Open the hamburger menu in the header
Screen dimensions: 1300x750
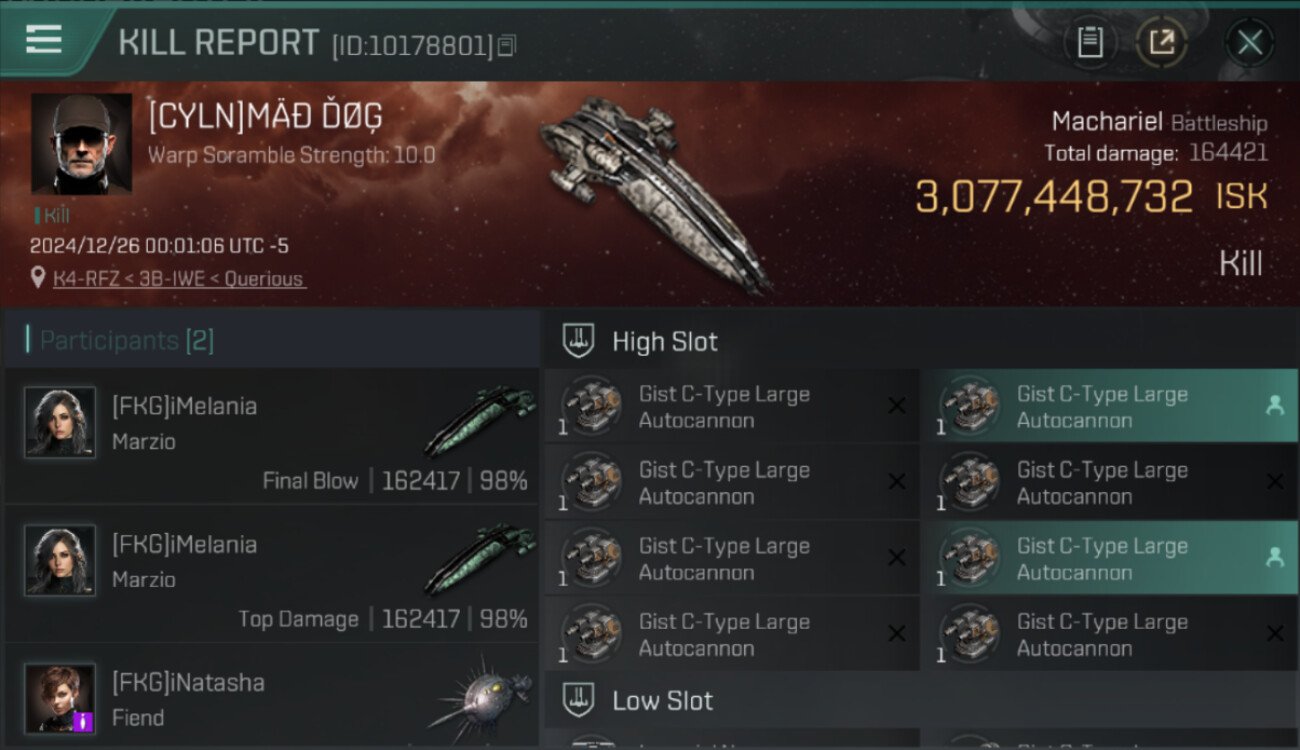(x=44, y=40)
